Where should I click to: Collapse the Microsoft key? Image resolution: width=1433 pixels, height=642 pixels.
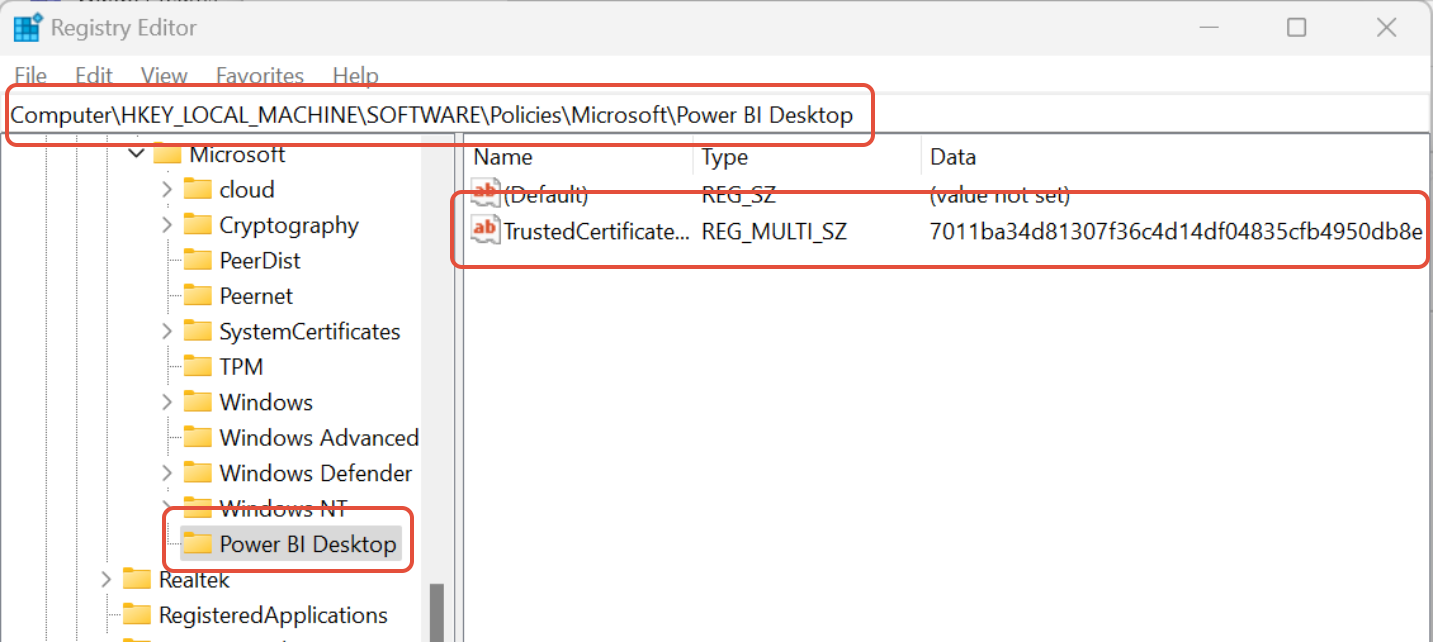tap(135, 155)
